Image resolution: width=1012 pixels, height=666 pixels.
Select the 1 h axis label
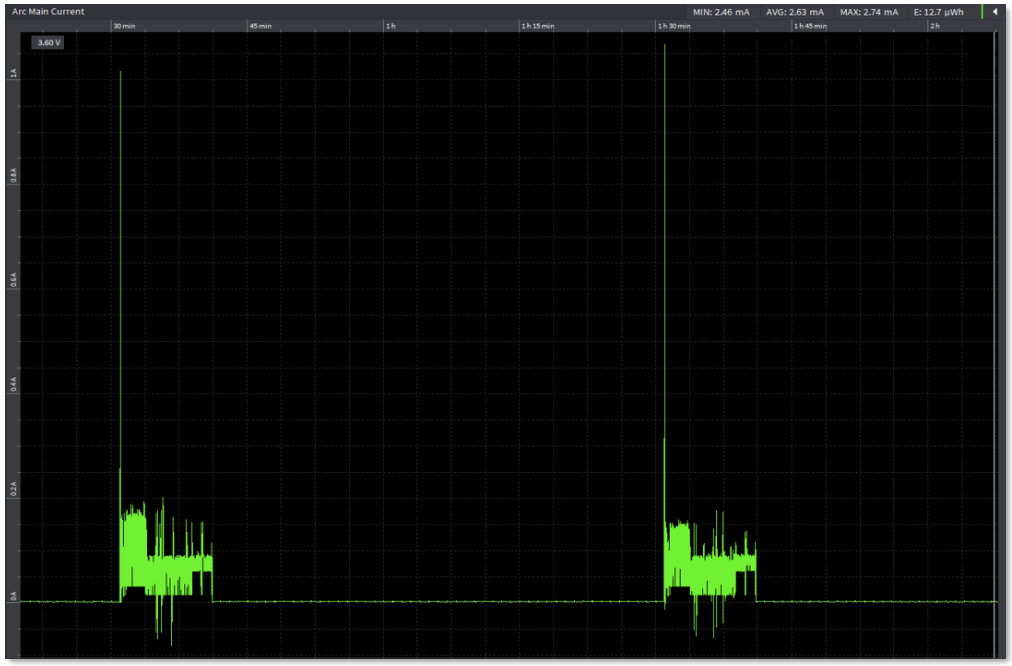(390, 26)
